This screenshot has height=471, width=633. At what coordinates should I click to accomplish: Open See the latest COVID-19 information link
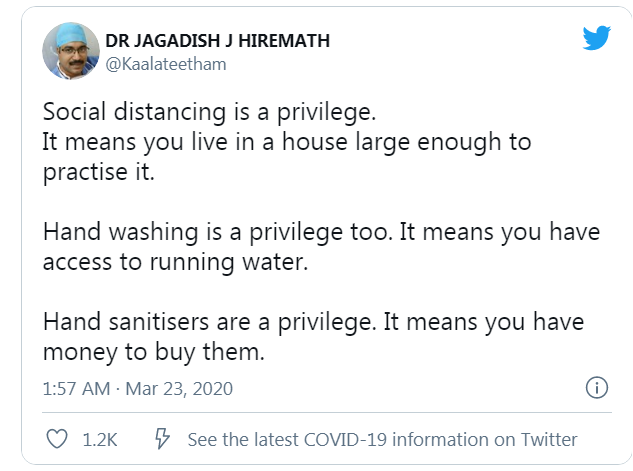click(x=382, y=440)
